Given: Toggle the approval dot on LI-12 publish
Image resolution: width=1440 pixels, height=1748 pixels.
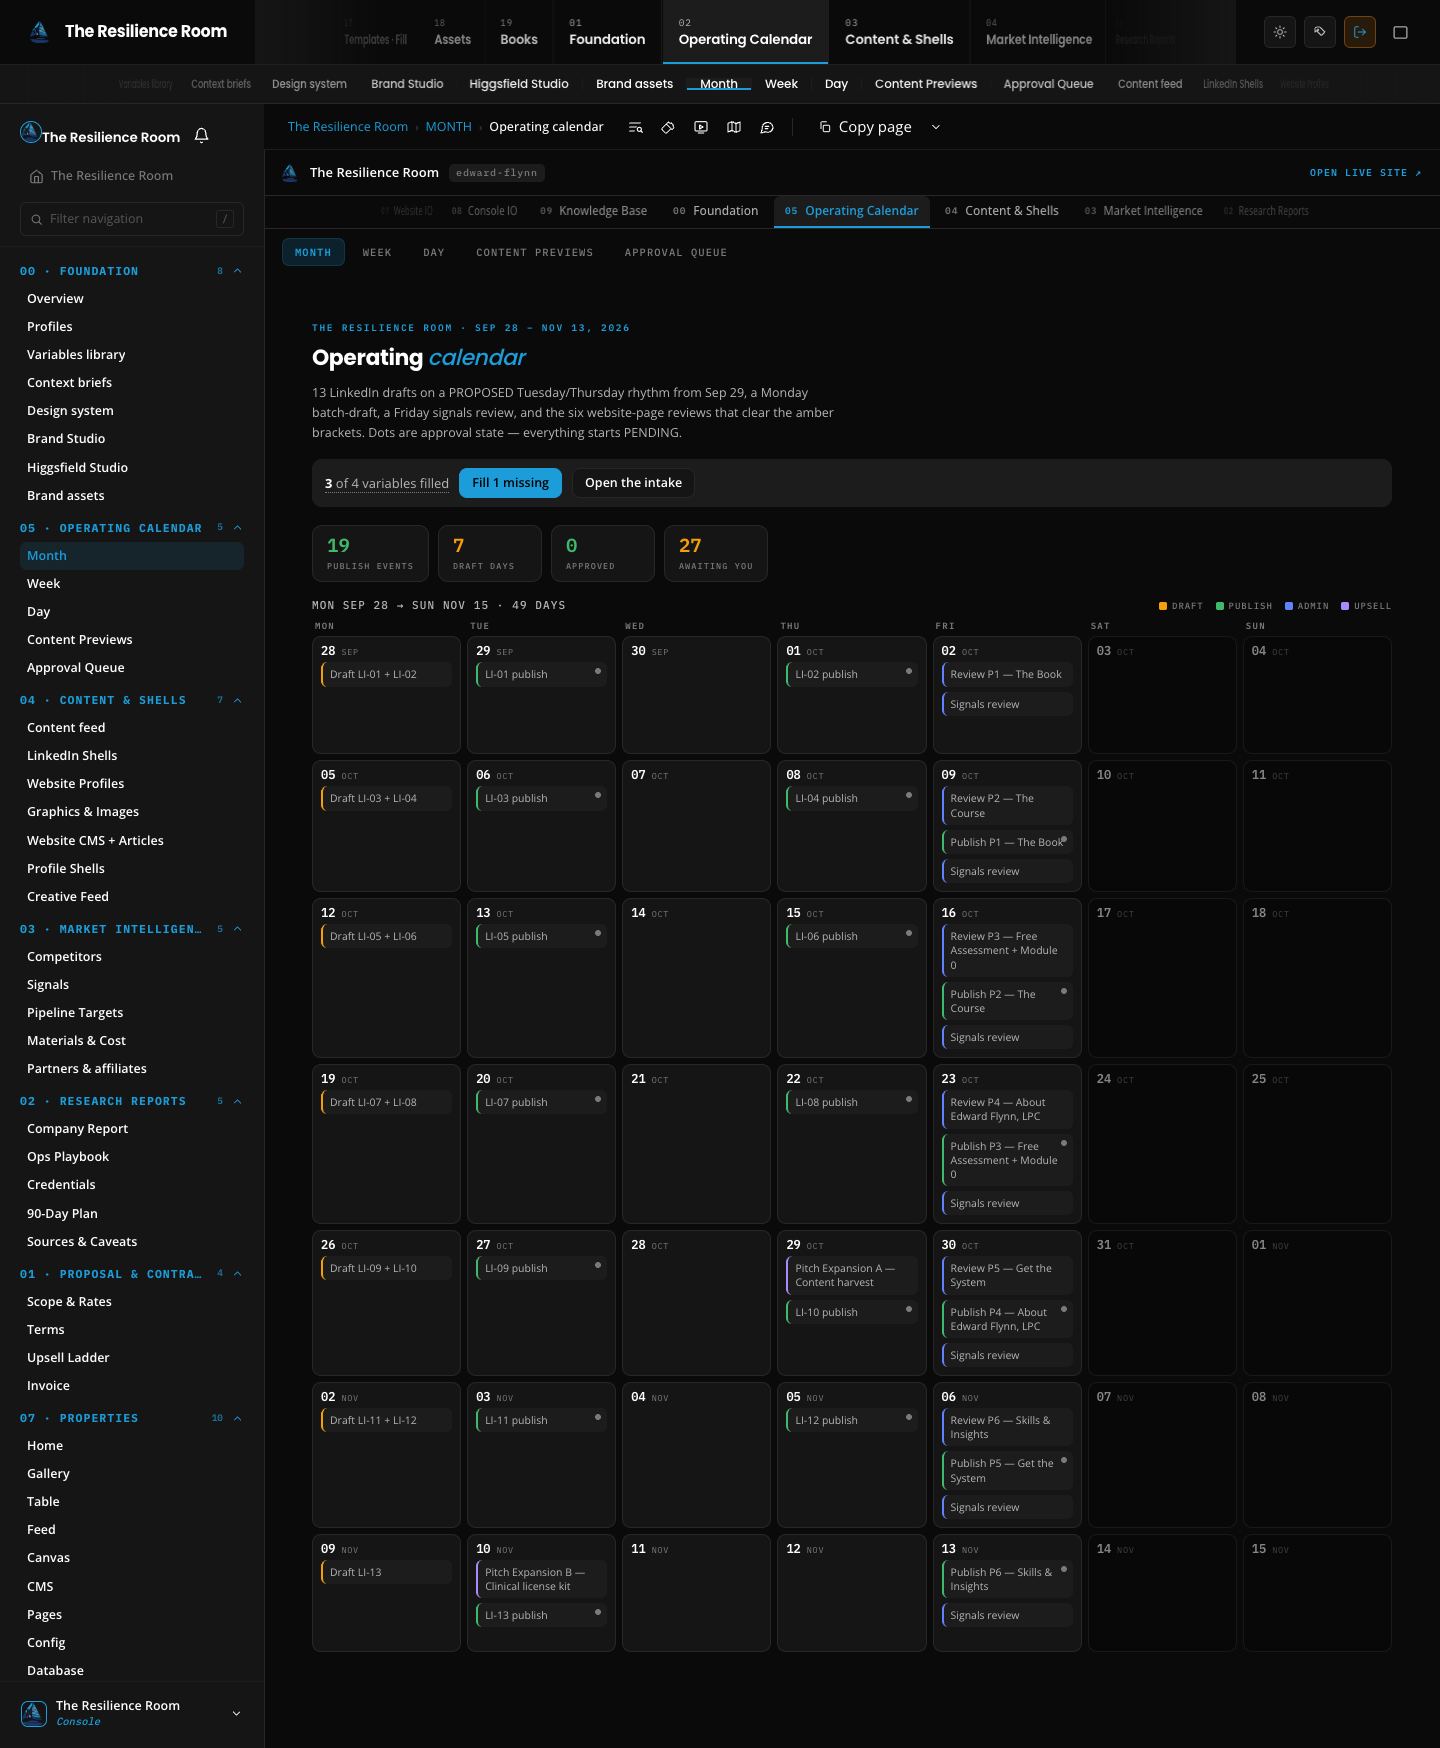Looking at the screenshot, I should (909, 1417).
